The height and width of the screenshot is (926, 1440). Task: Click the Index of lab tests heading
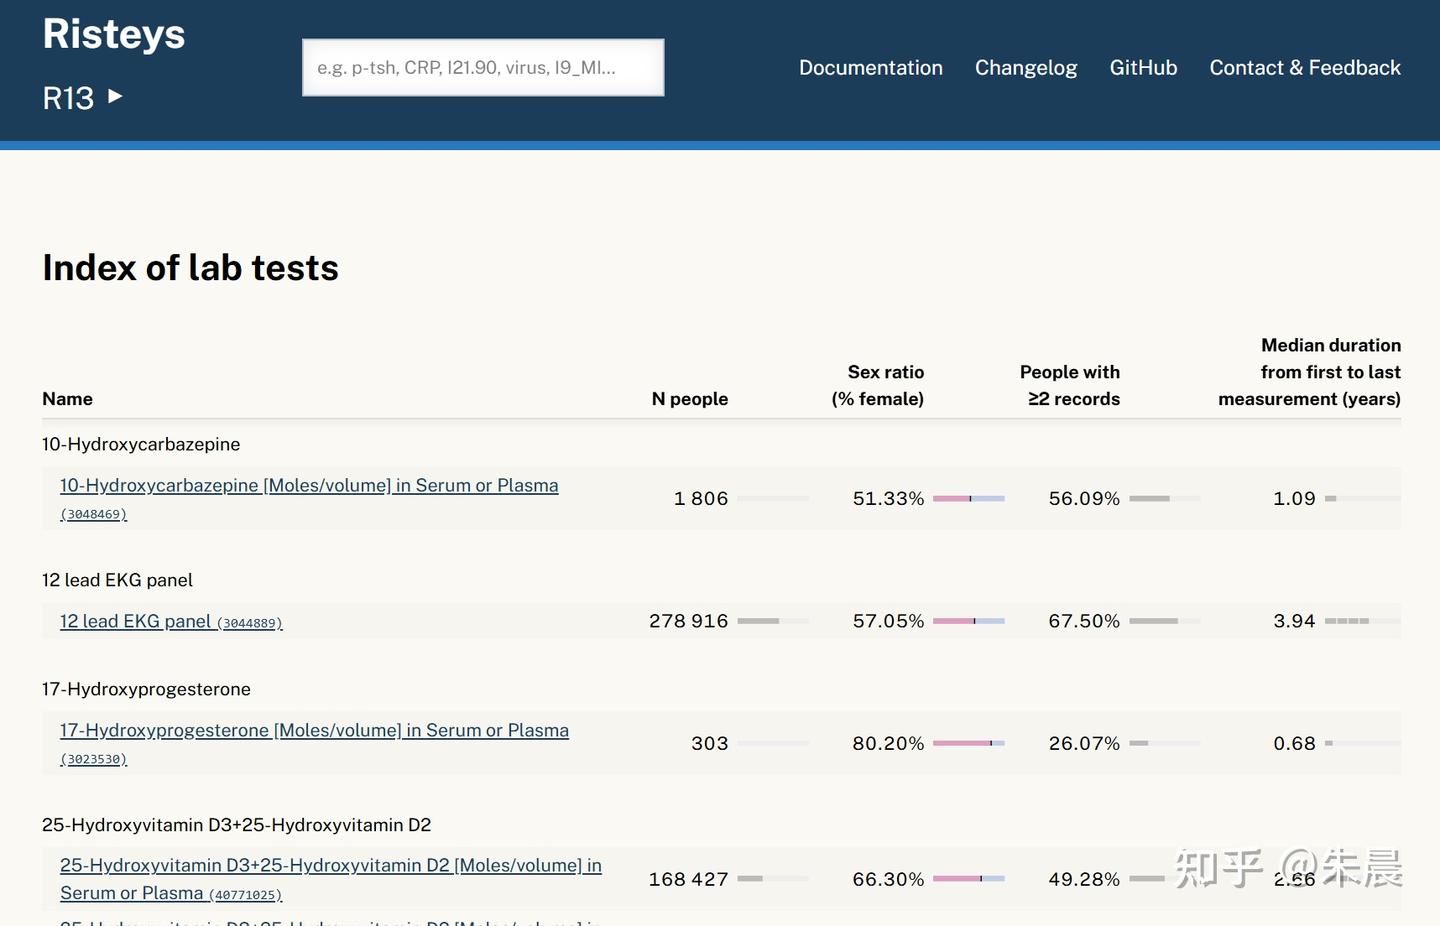point(190,267)
